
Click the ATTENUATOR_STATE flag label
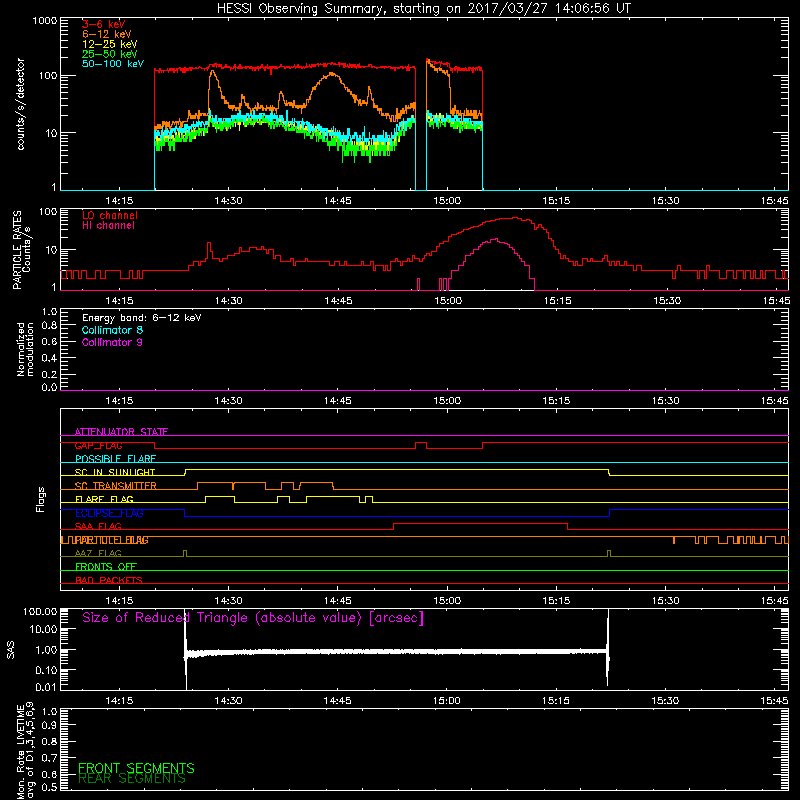click(x=121, y=432)
